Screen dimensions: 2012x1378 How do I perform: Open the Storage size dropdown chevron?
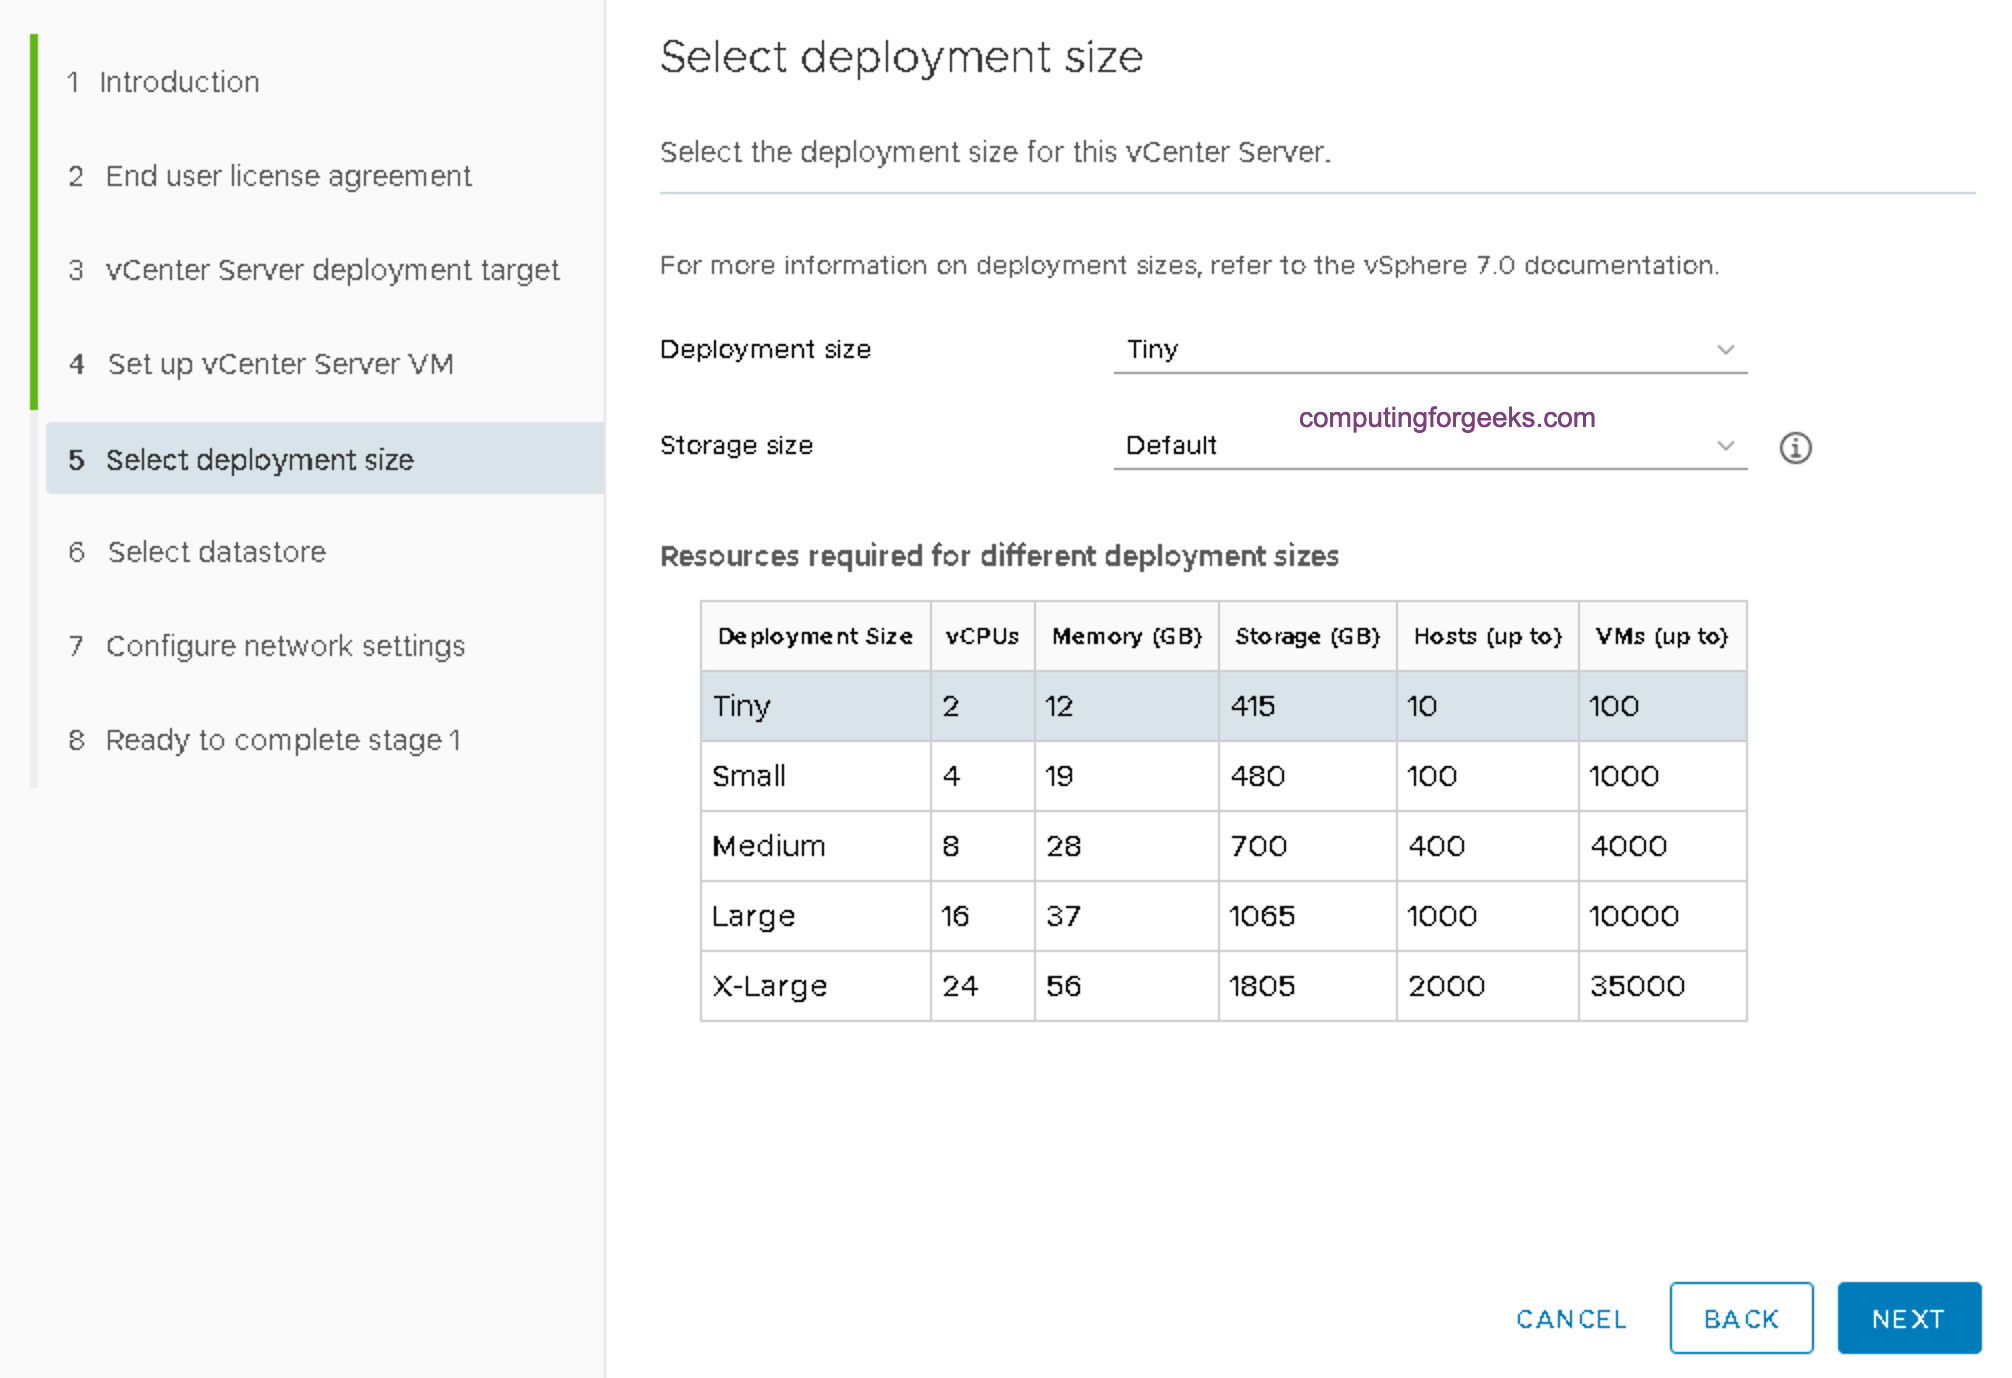tap(1726, 446)
